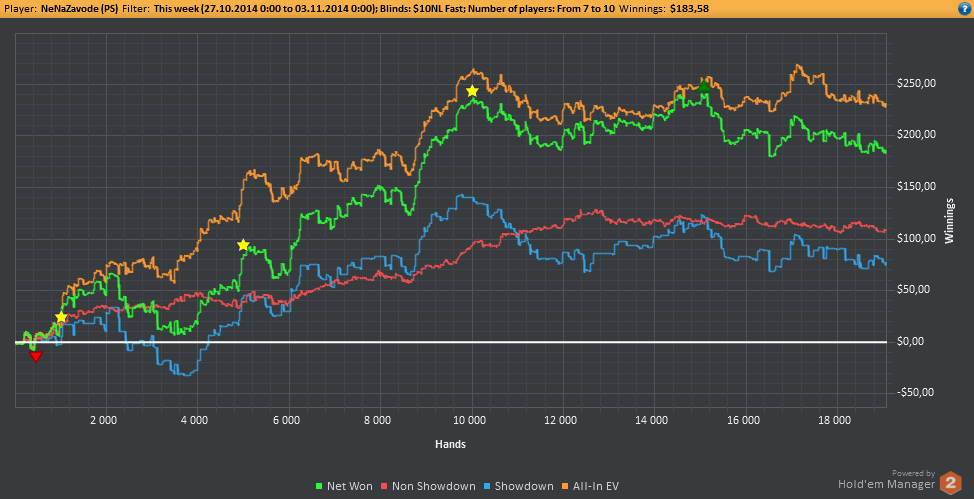Viewport: 974px width, 499px height.
Task: Click the green Net Won color swatch
Action: pos(320,487)
